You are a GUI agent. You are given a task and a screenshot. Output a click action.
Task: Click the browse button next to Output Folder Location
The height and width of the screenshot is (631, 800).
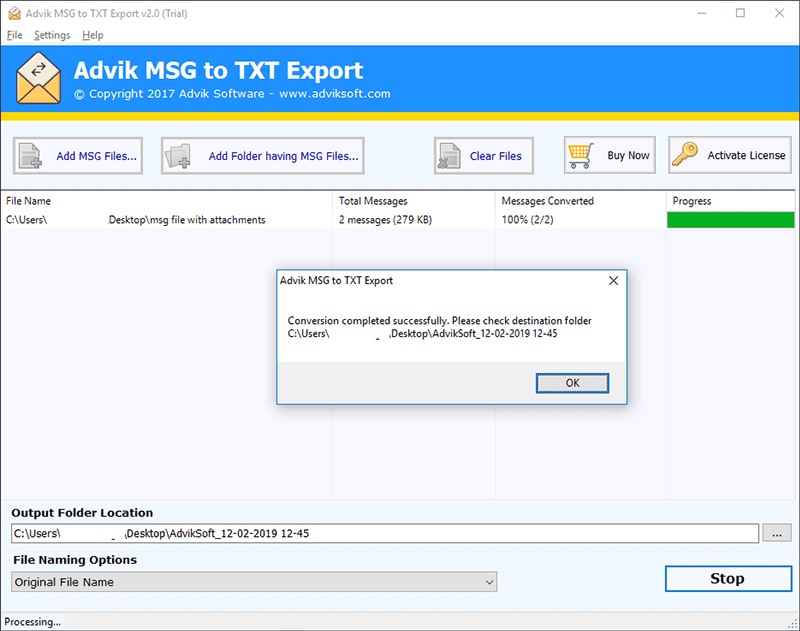tap(777, 533)
